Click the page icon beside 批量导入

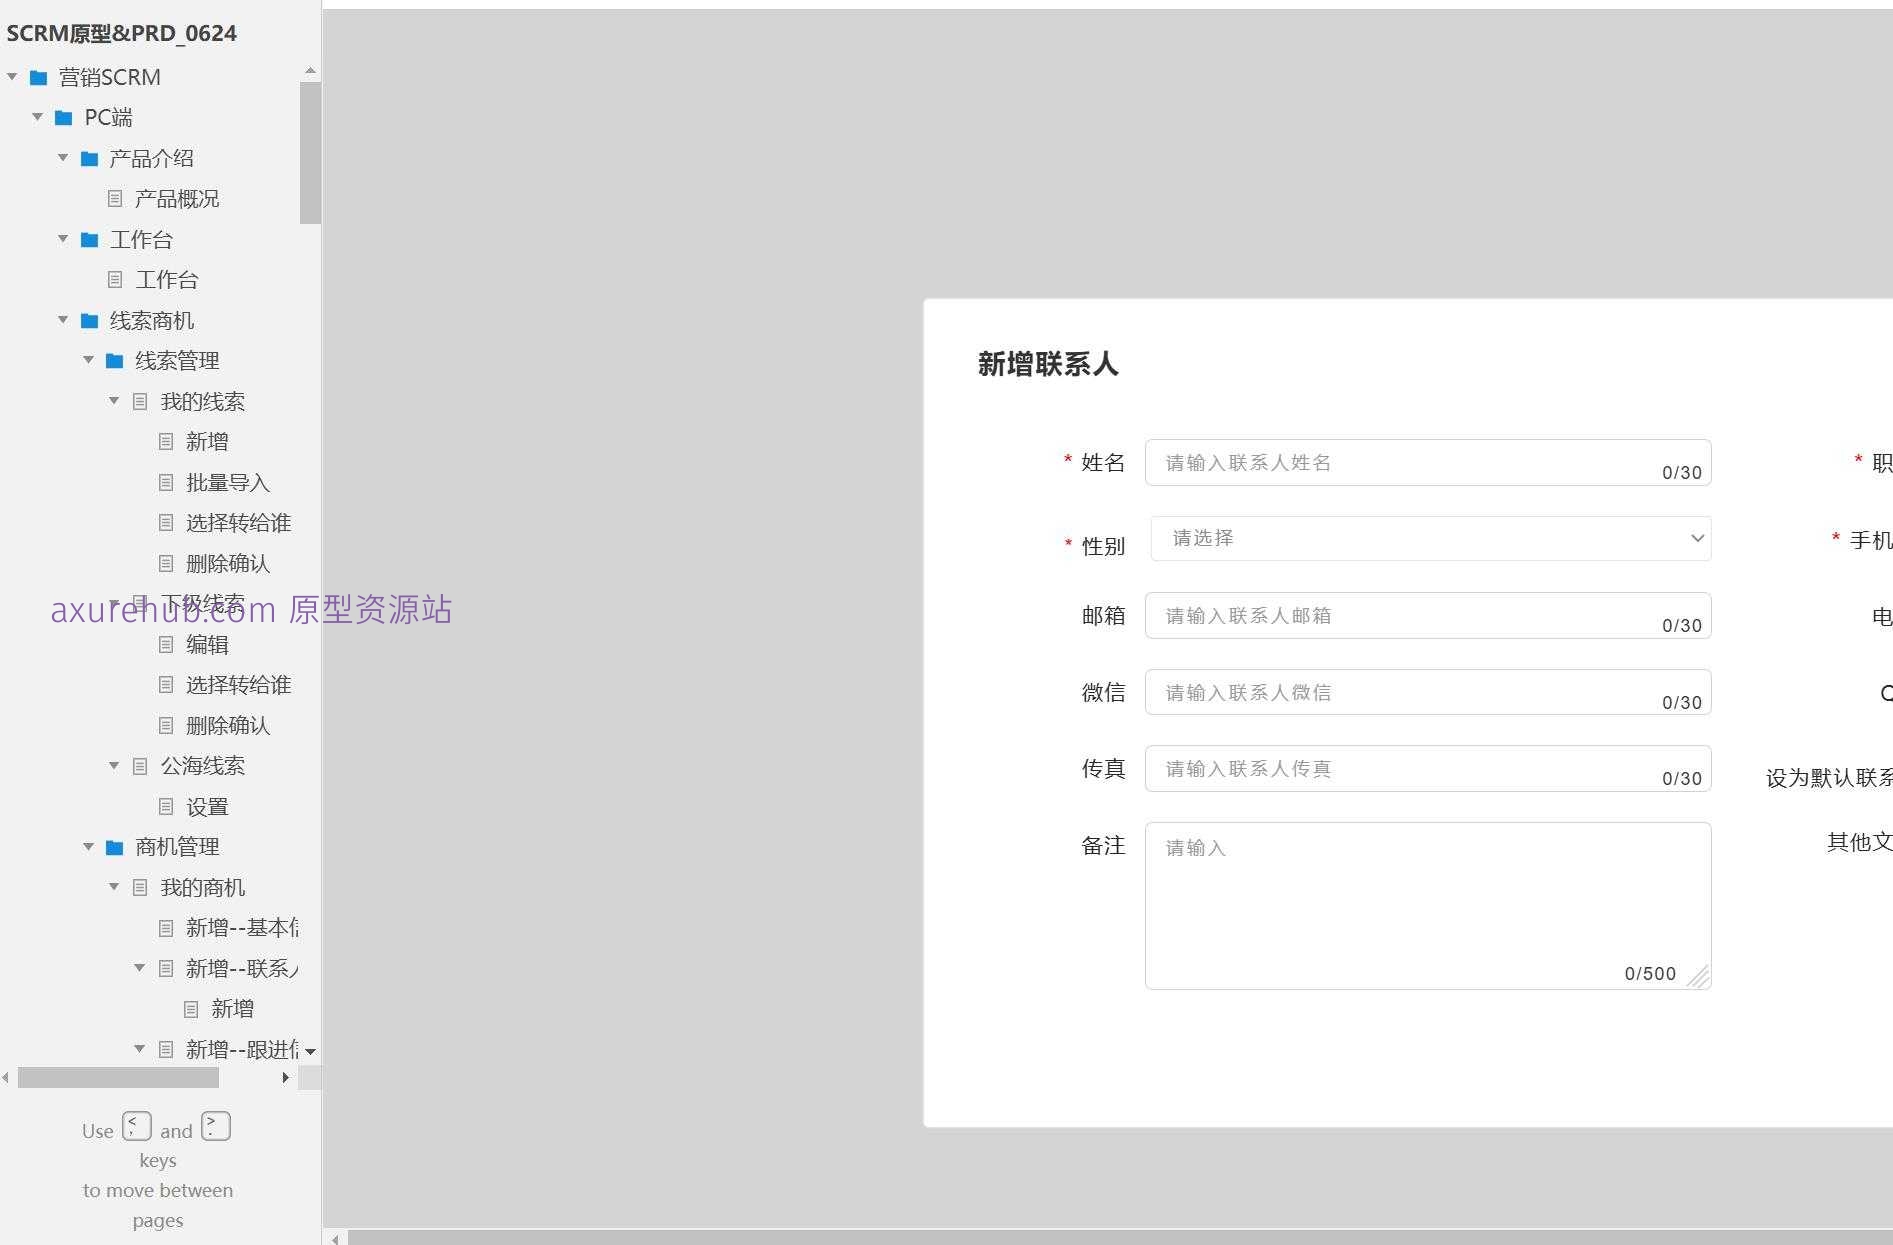[x=165, y=482]
